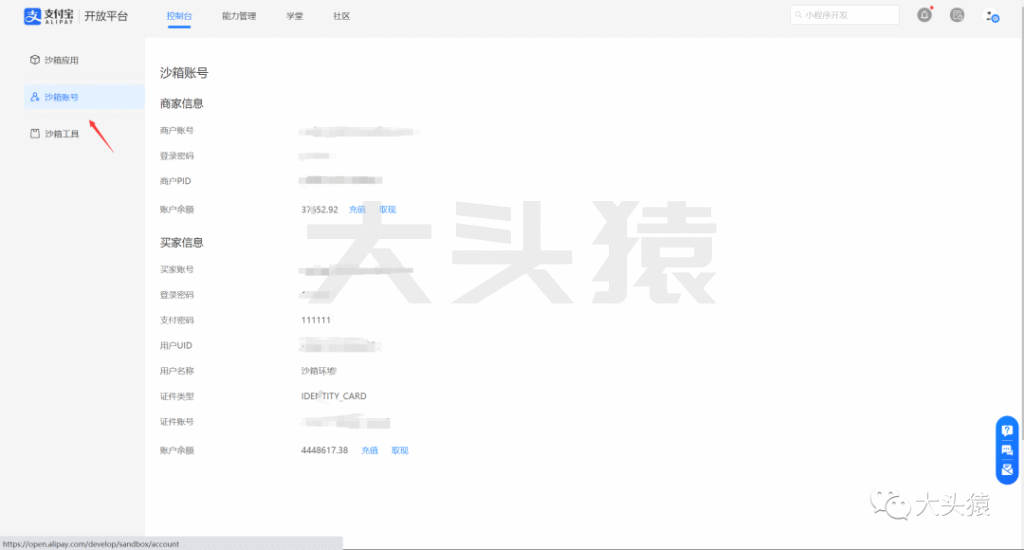Screen dimensions: 1024x550
Task: Open 沙箱工具 in the sidebar
Action: coord(84,134)
